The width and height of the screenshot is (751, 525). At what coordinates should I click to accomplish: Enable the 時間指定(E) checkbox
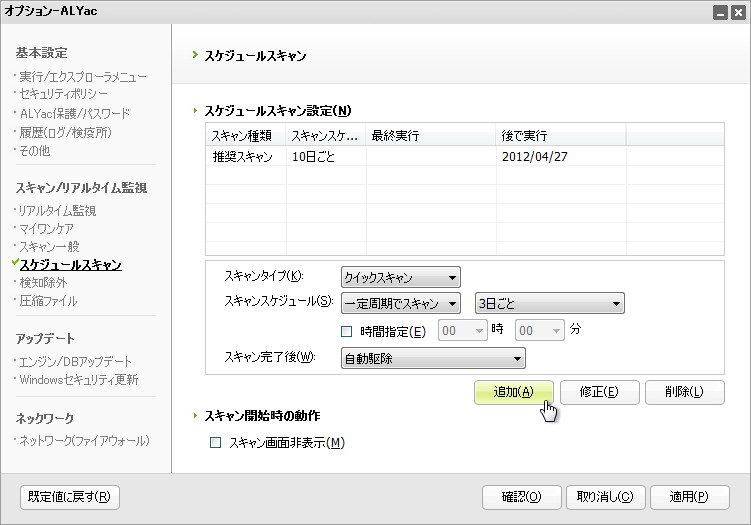[x=346, y=331]
